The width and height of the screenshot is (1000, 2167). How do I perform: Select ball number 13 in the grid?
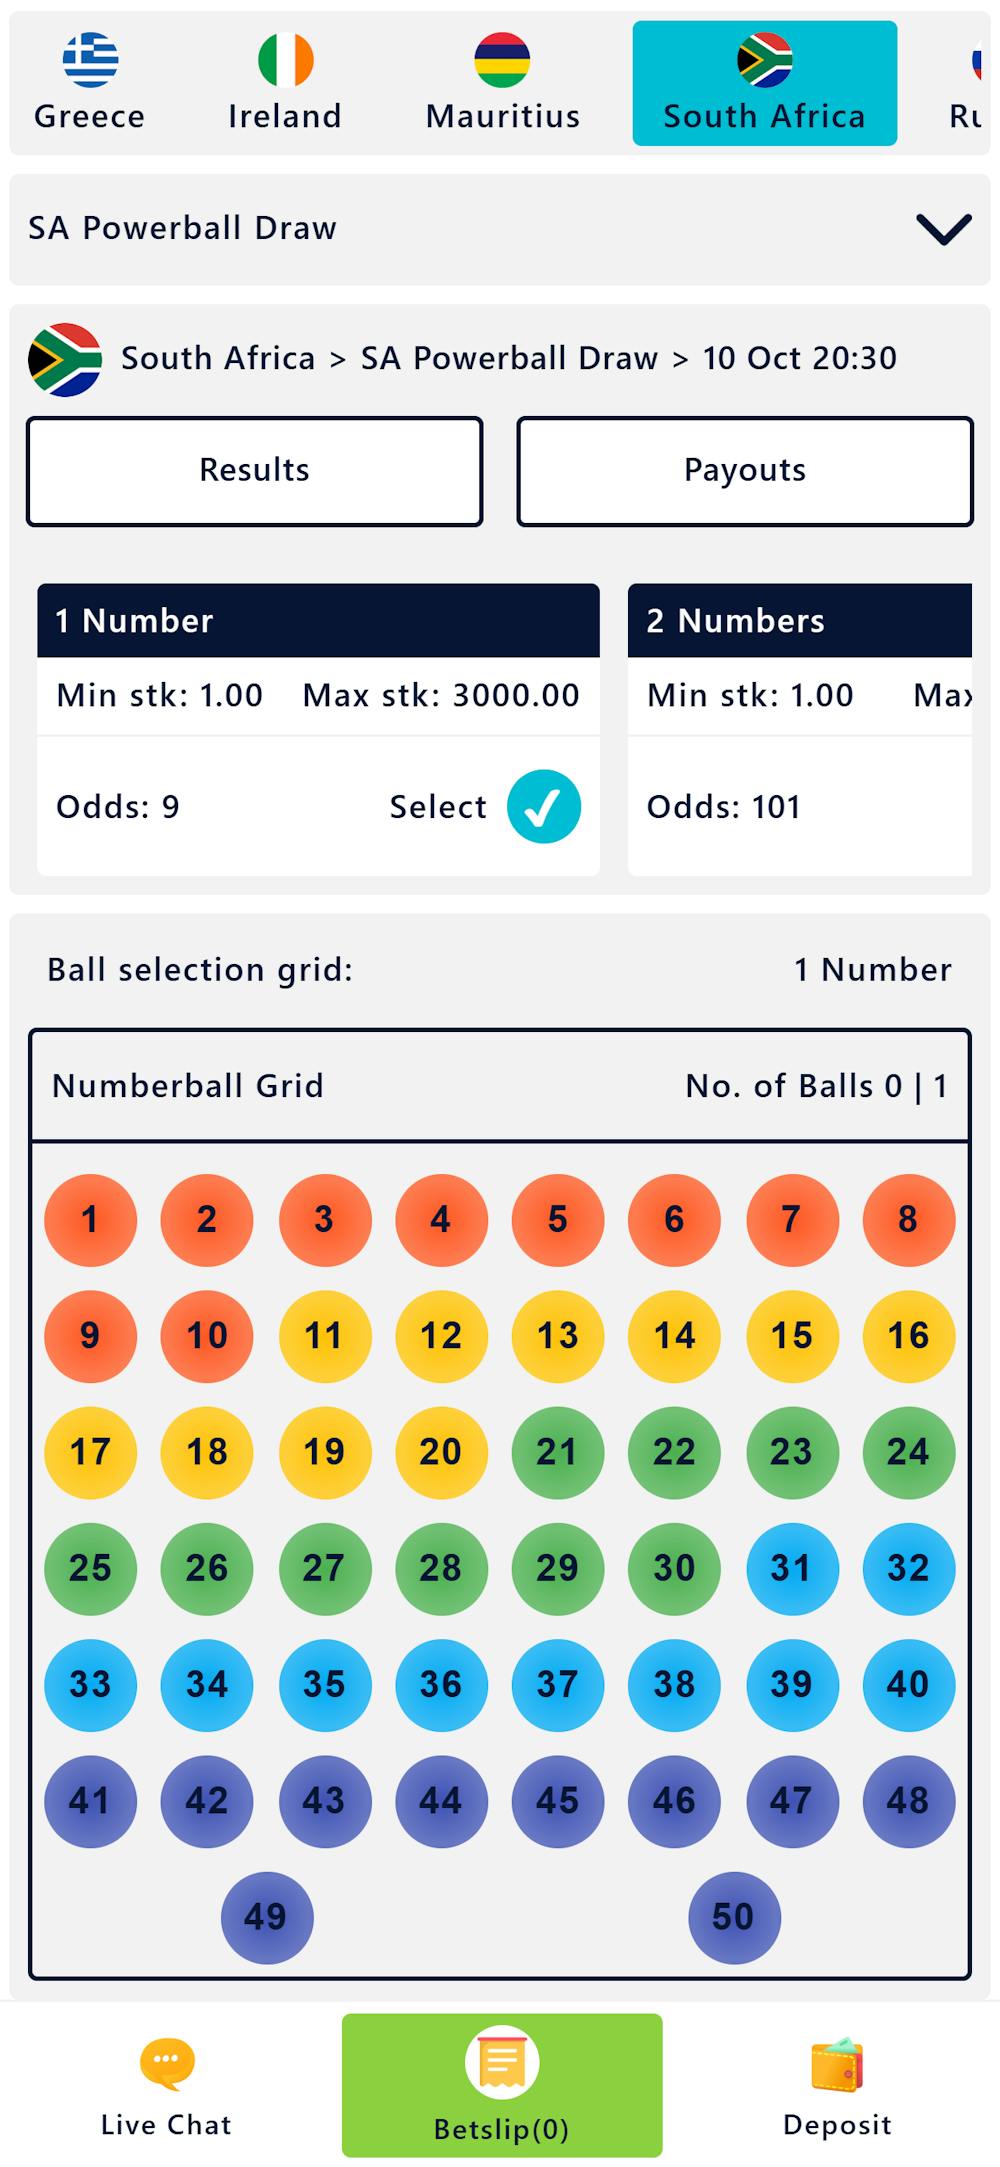click(557, 1335)
